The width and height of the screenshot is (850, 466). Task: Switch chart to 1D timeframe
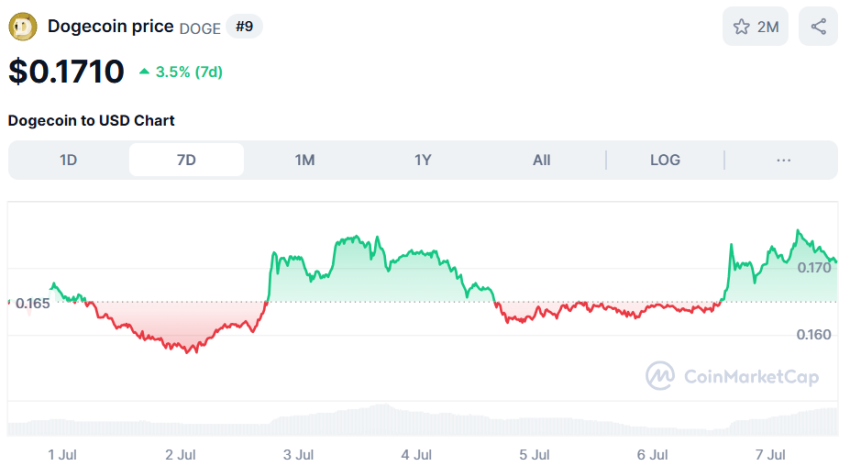68,160
